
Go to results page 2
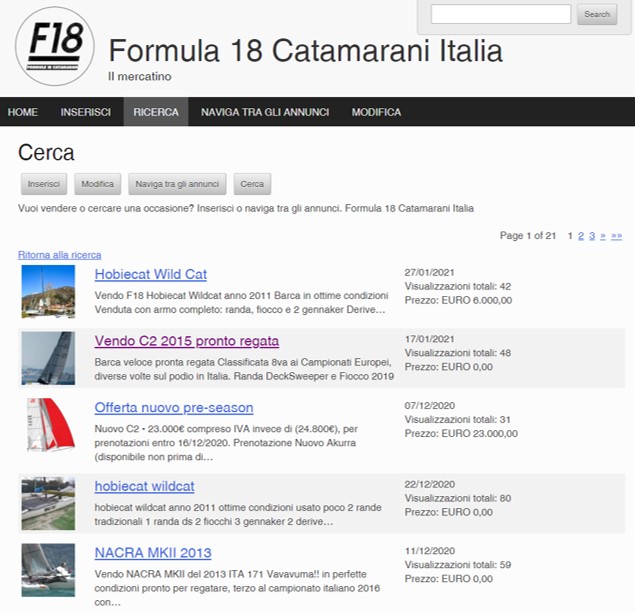581,236
